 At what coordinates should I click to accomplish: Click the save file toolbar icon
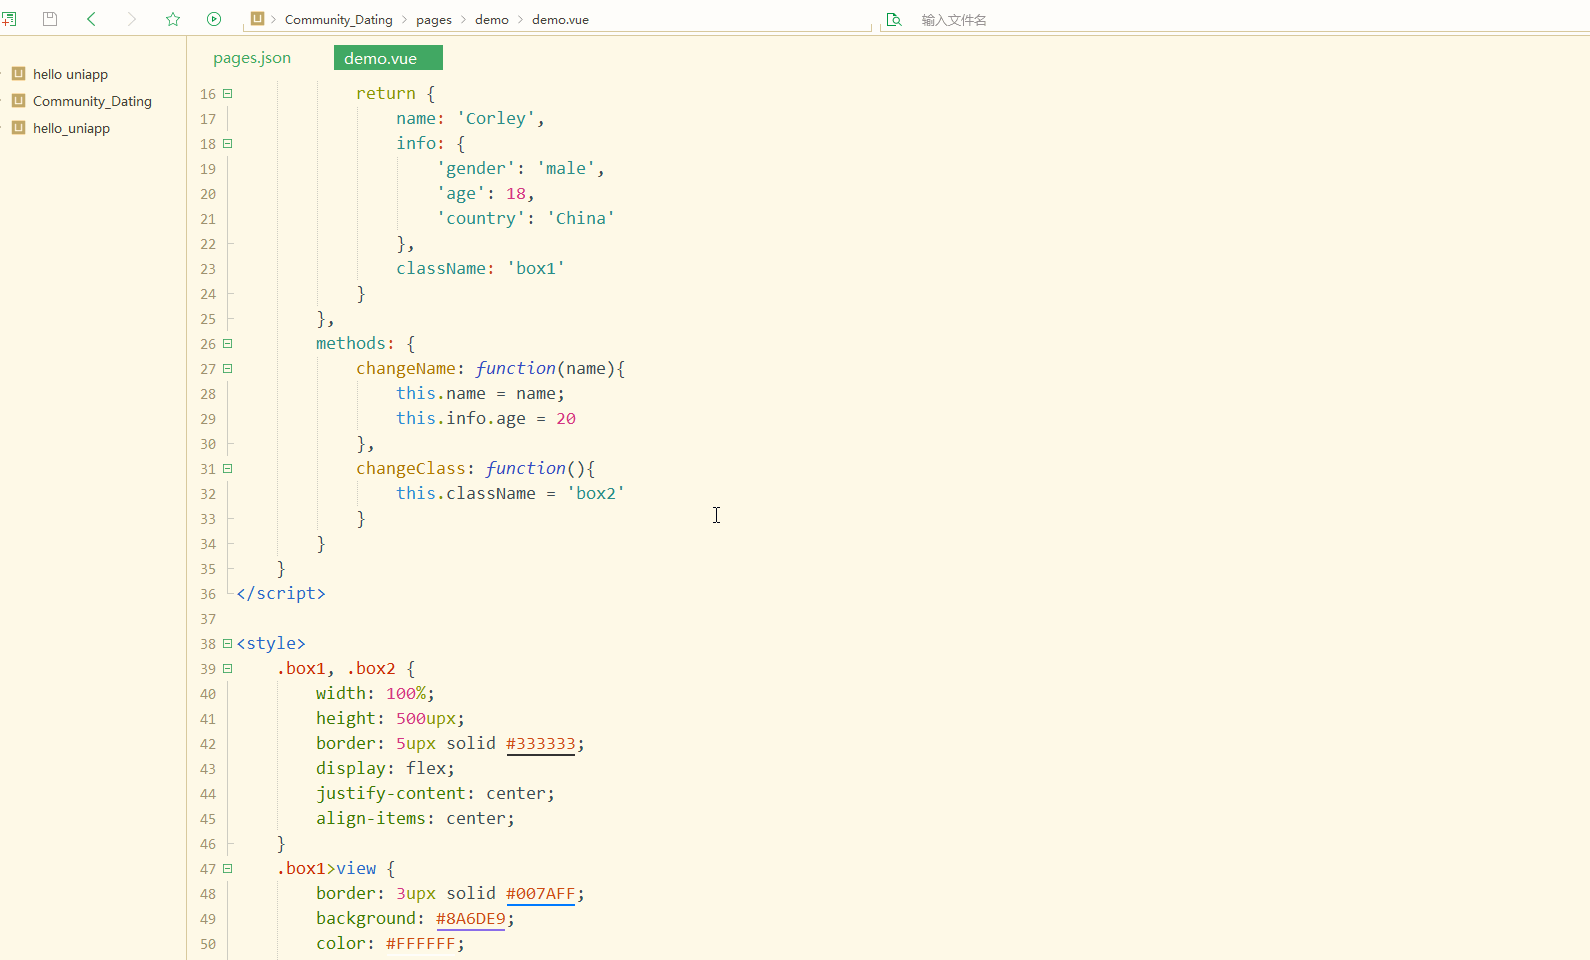50,19
